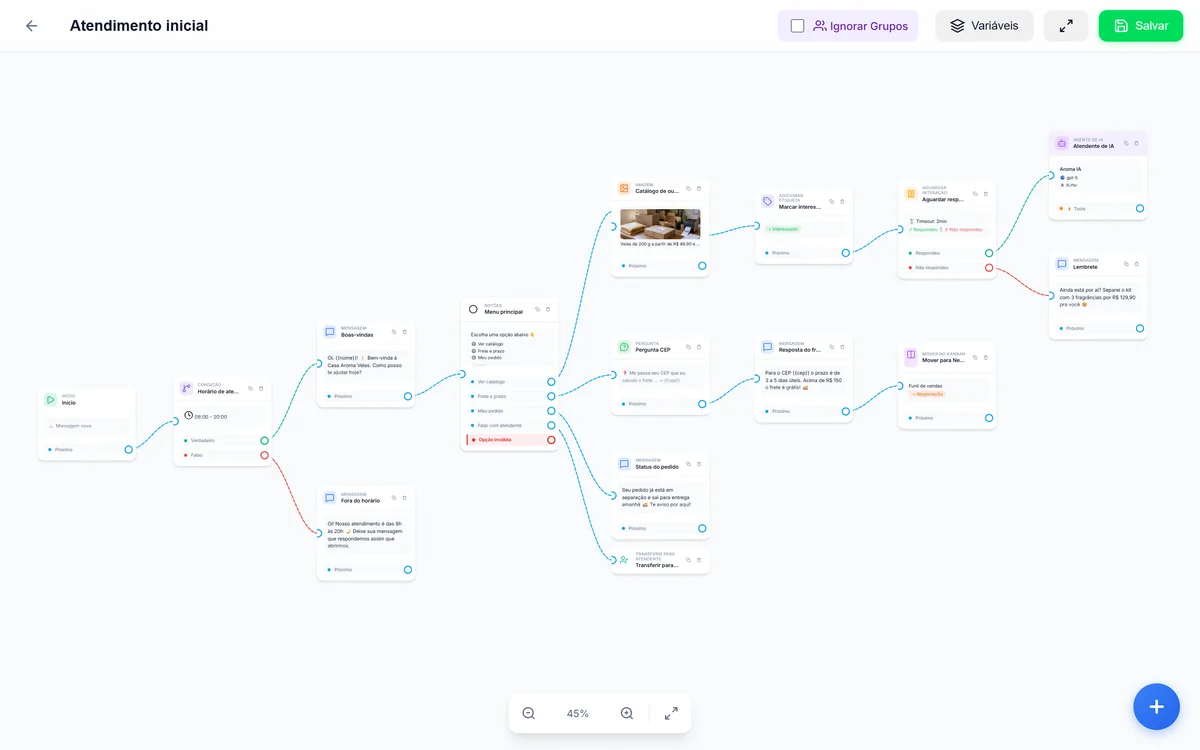
Task: Select the Falar com atendente output row
Action: [x=509, y=425]
